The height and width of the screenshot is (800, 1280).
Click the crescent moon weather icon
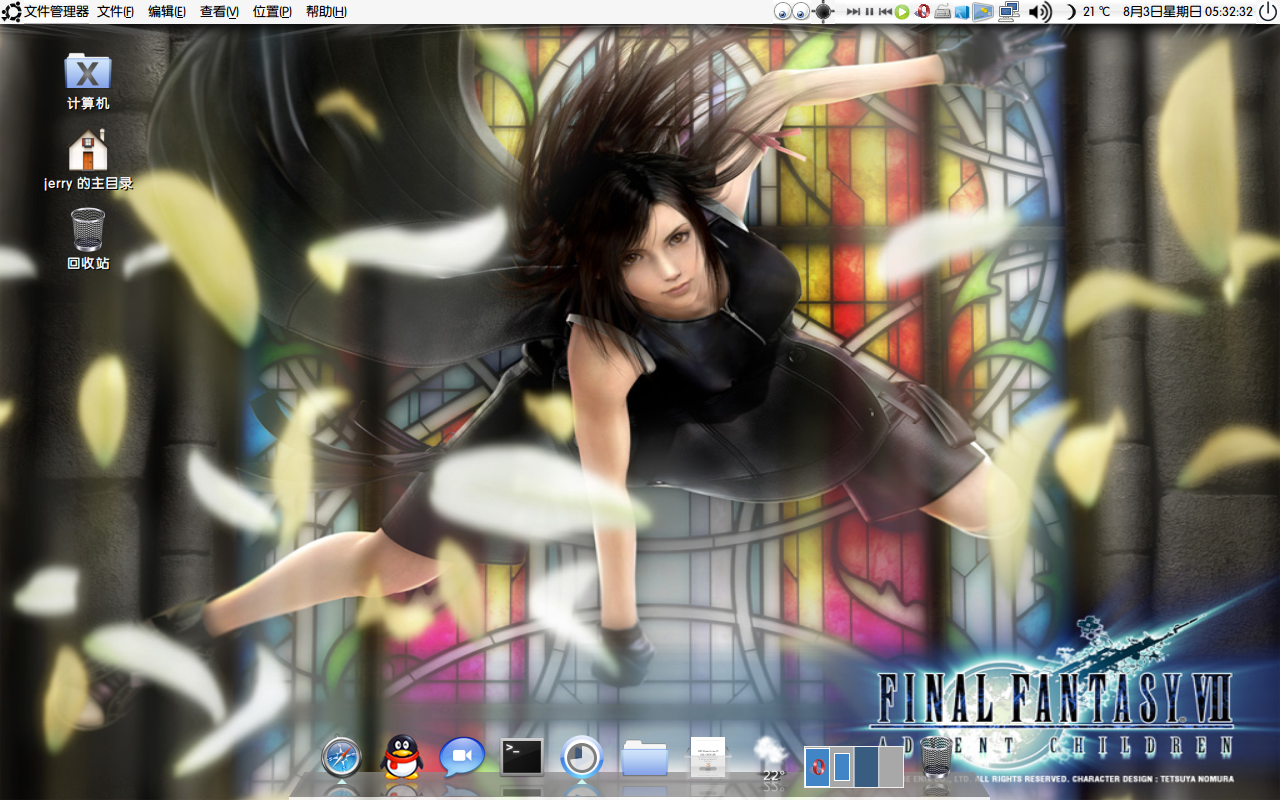pyautogui.click(x=1070, y=12)
